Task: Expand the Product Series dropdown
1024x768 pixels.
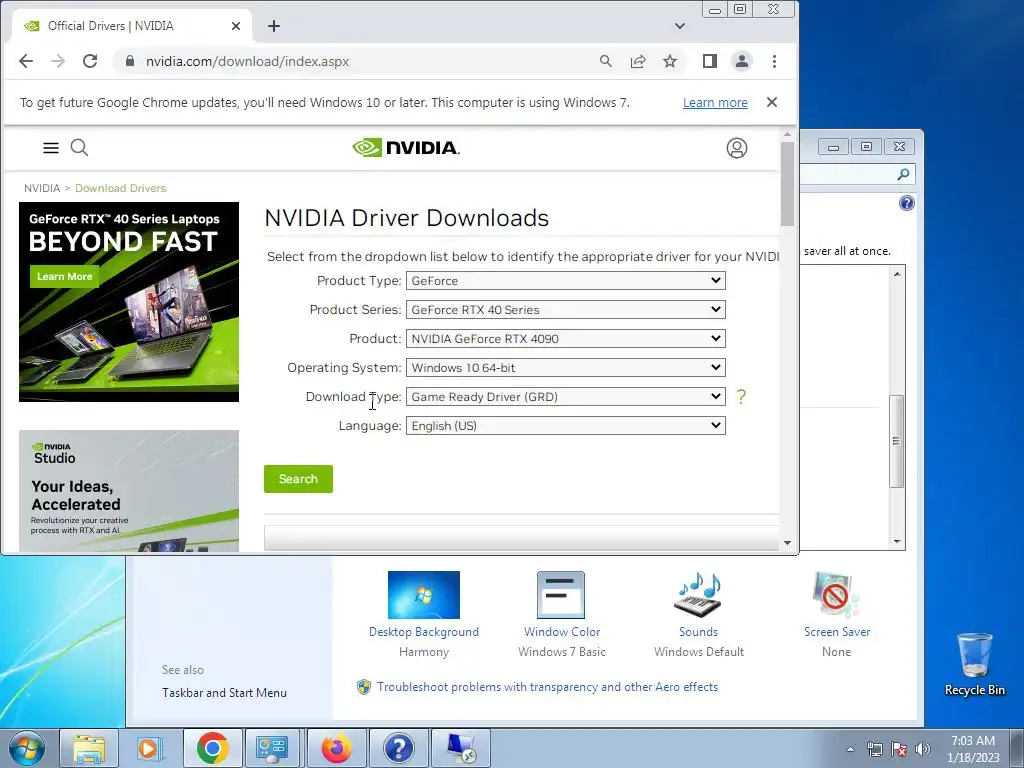Action: [566, 310]
